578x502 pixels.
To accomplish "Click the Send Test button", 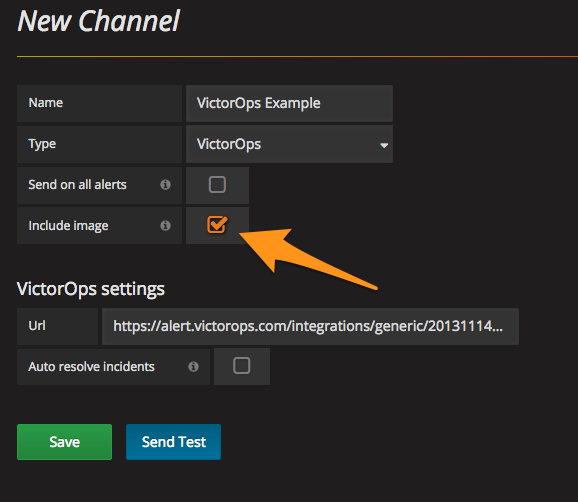I will 173,442.
